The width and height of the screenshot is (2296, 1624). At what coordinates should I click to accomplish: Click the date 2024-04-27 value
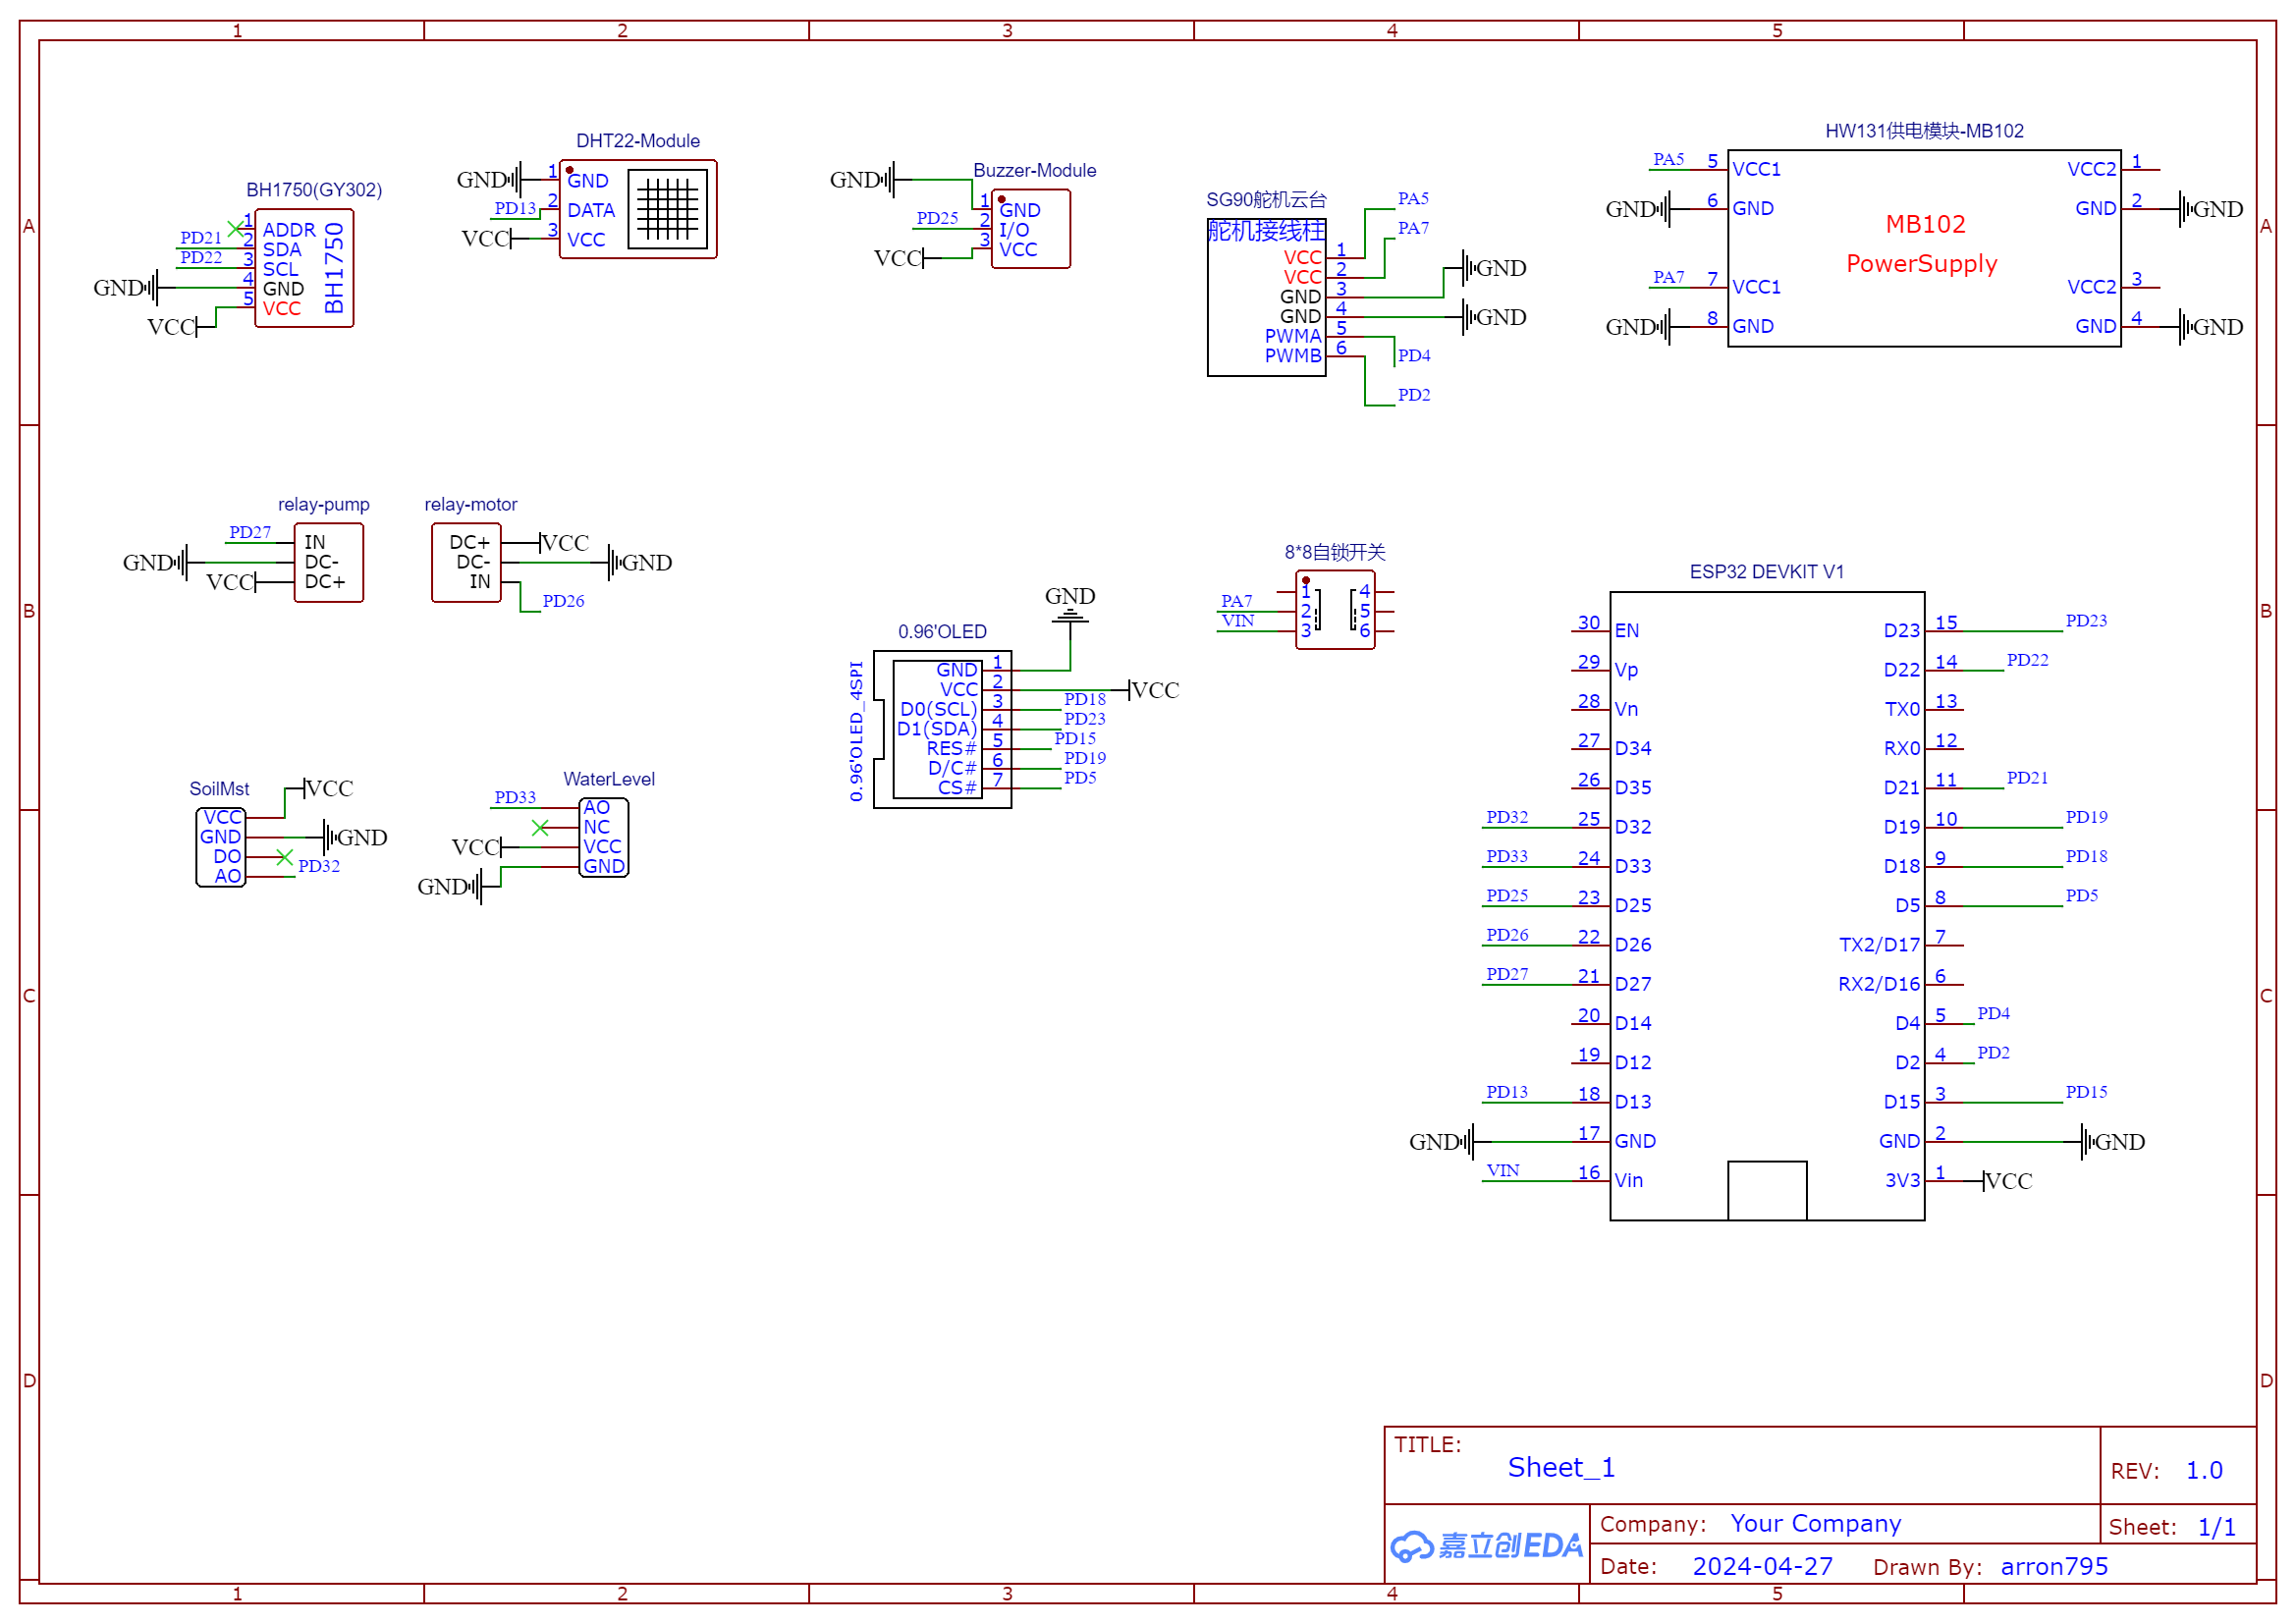(x=1763, y=1567)
